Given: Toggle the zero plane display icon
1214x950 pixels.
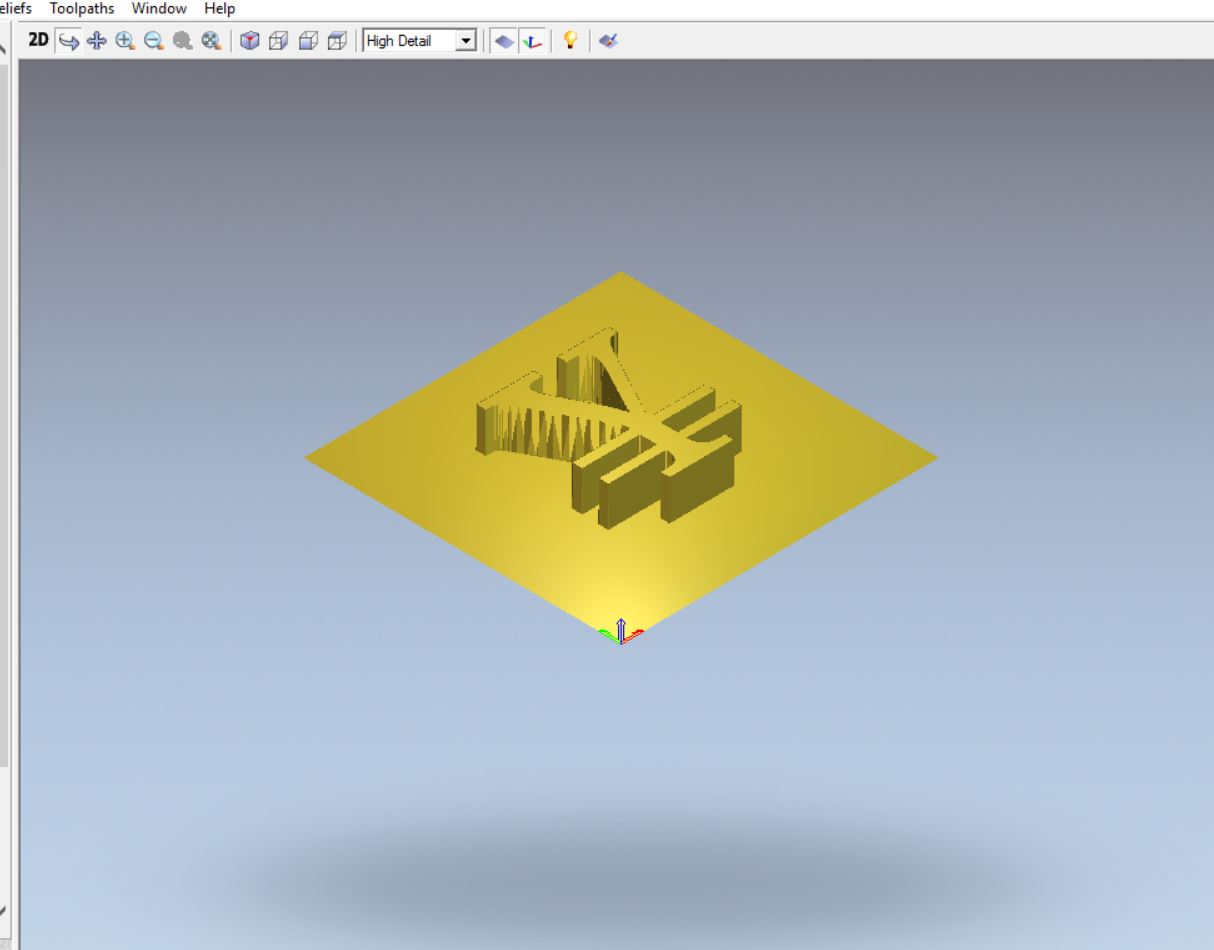Looking at the screenshot, I should click(x=505, y=41).
